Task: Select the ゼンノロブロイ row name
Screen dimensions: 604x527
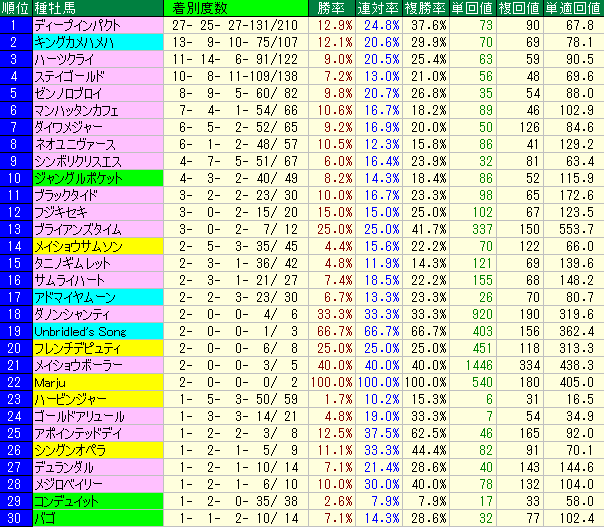Action: (x=68, y=93)
